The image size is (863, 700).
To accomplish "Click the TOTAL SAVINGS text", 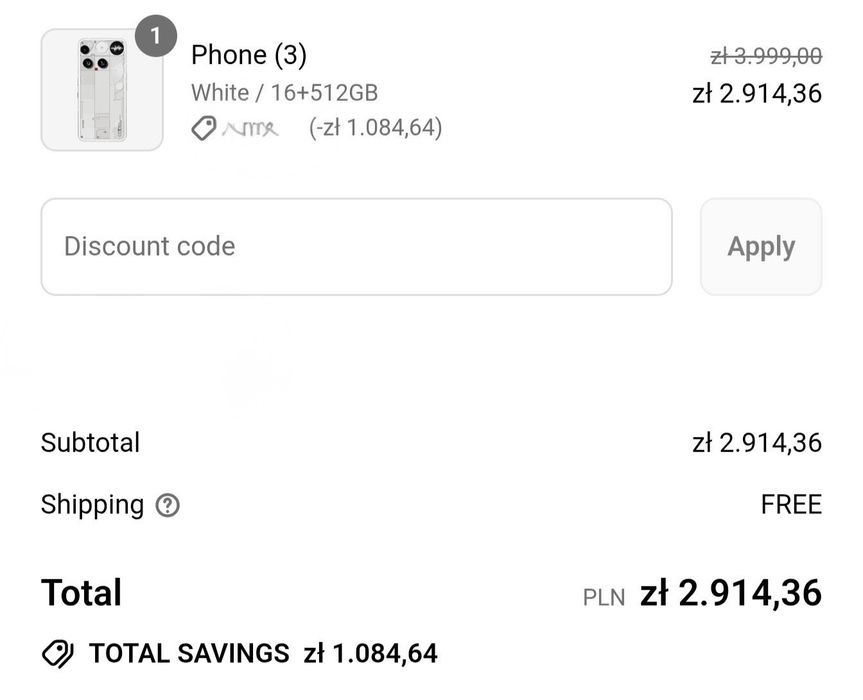I will 189,654.
